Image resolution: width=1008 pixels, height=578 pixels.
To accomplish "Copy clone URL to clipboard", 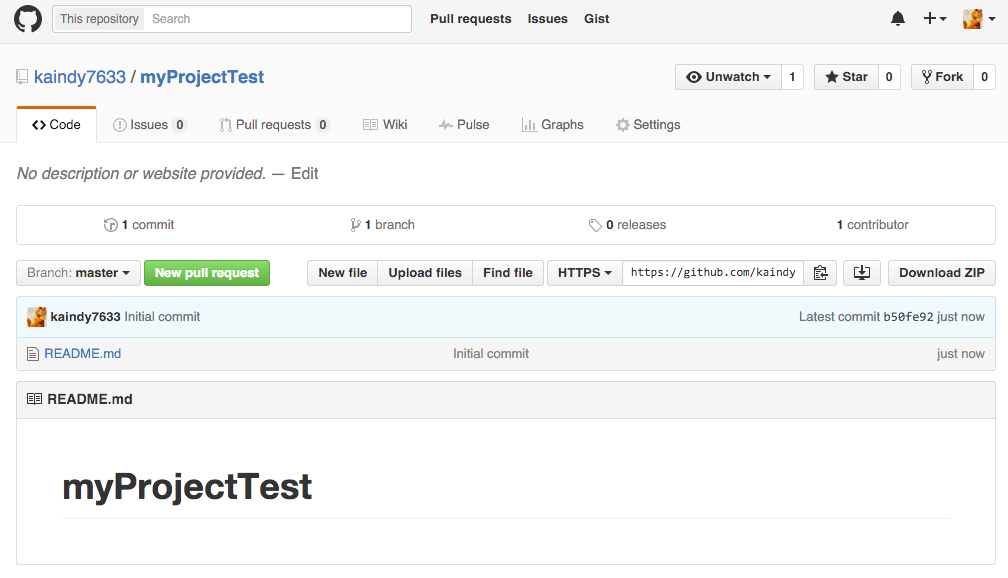I will [x=820, y=273].
